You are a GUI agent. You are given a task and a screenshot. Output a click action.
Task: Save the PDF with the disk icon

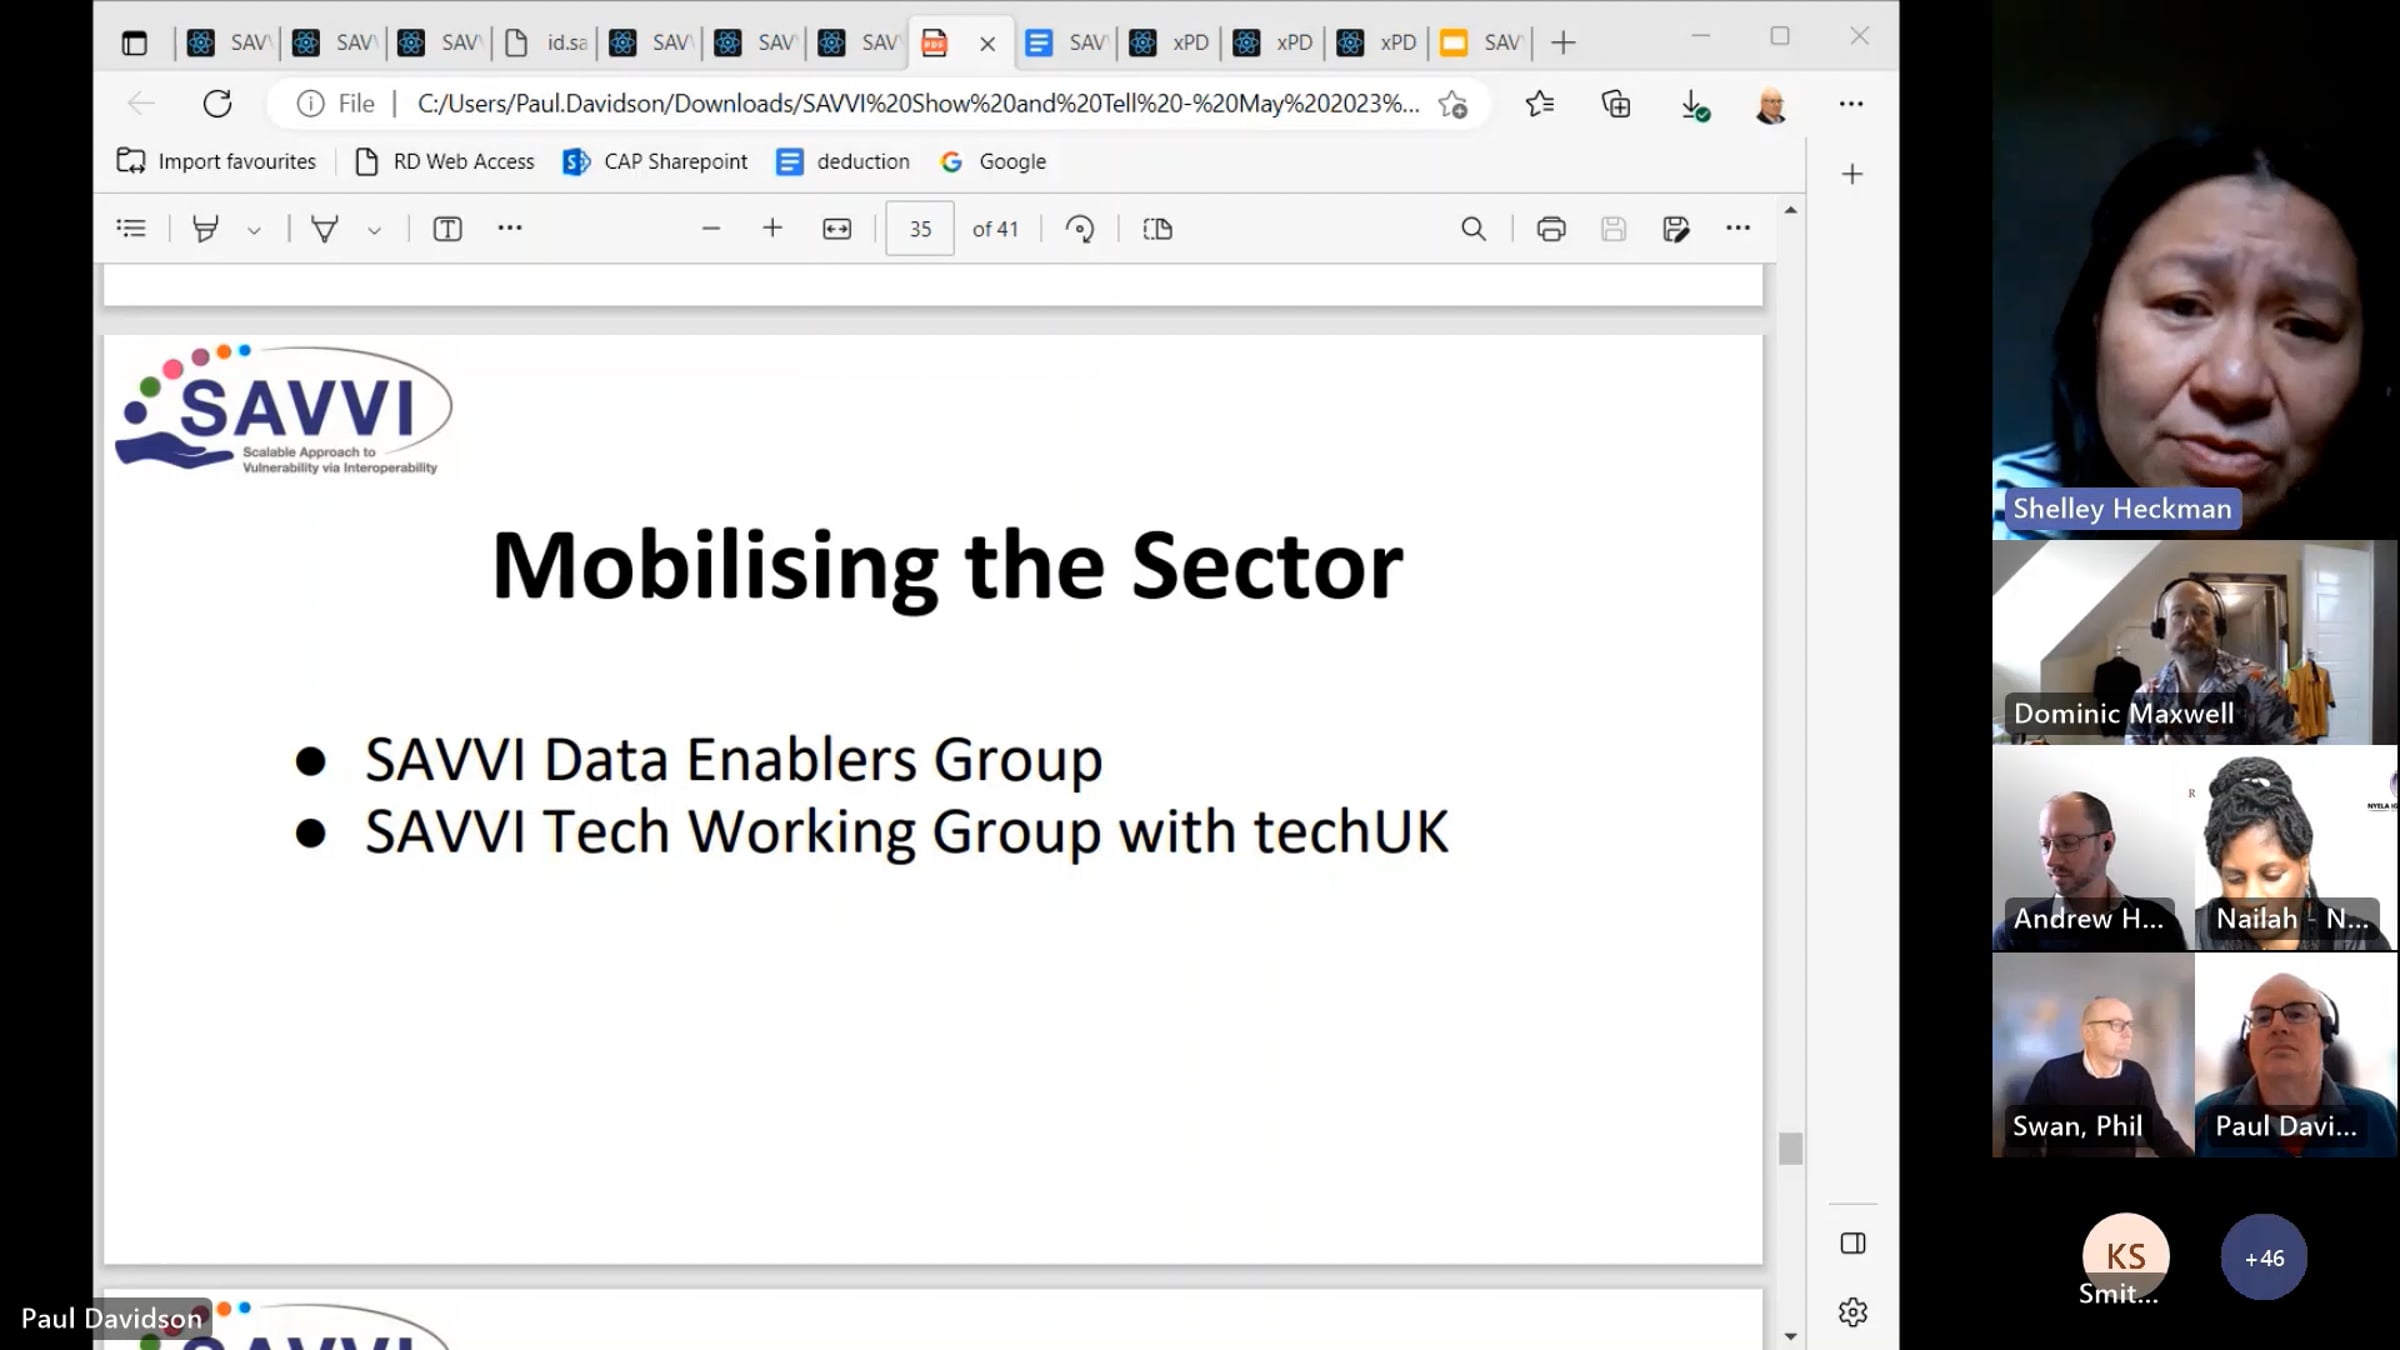[1613, 229]
